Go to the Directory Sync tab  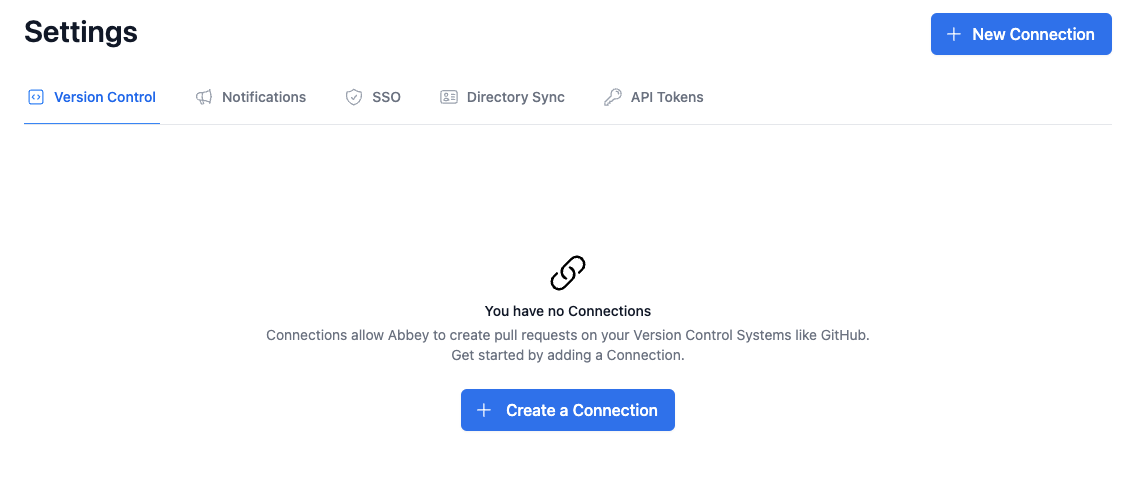(x=515, y=98)
